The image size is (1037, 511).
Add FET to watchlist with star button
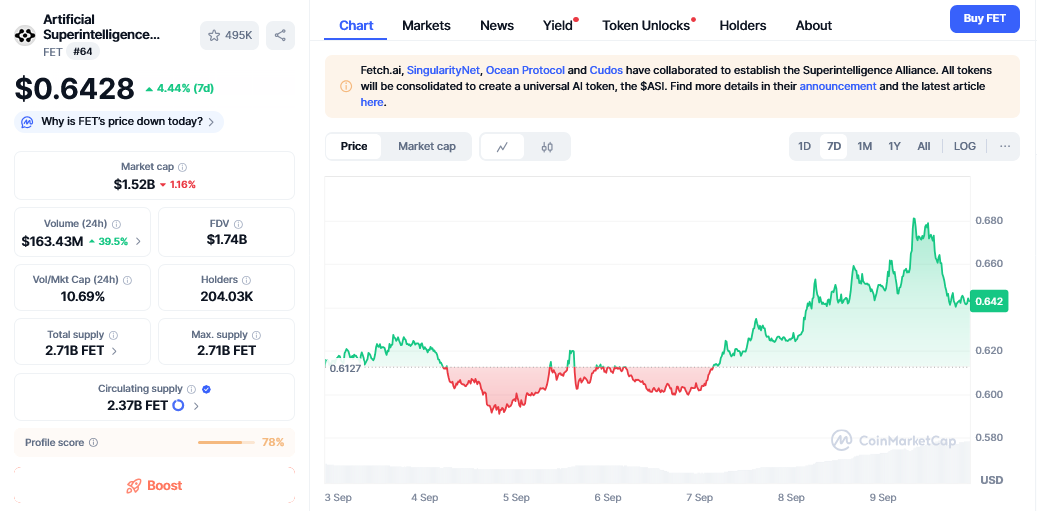click(229, 36)
